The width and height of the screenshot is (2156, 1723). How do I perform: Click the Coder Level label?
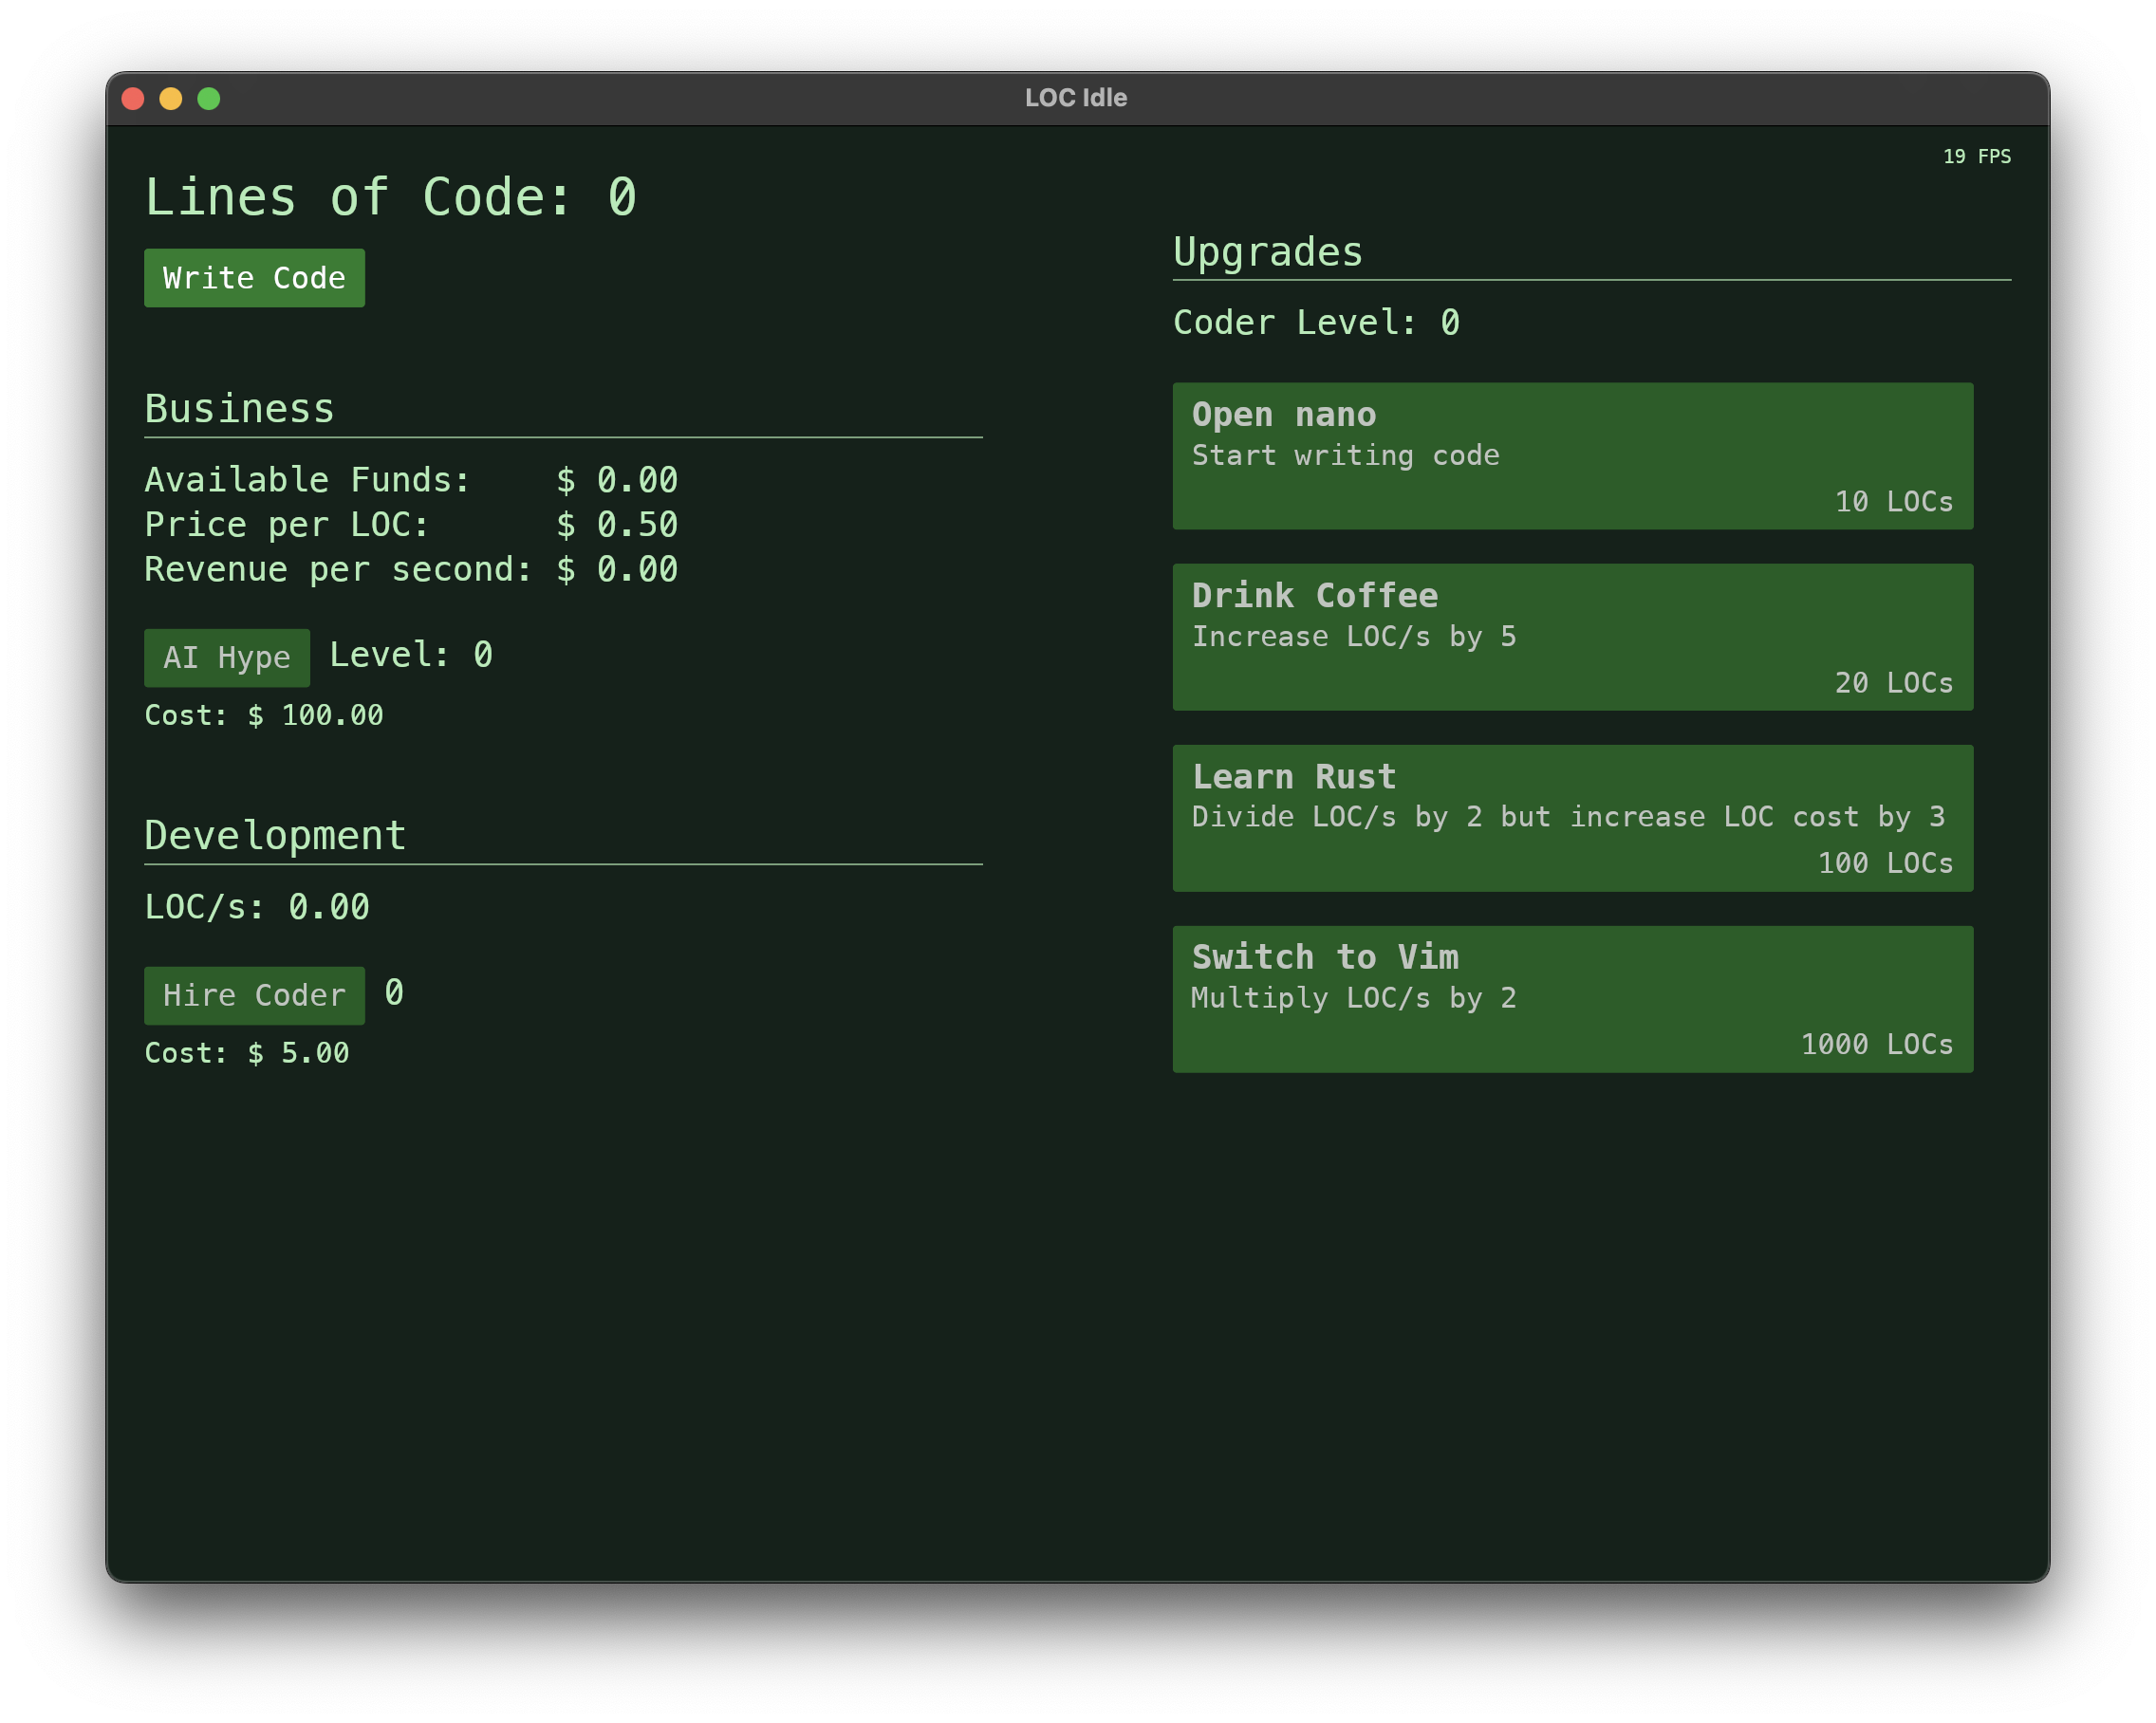pyautogui.click(x=1315, y=322)
